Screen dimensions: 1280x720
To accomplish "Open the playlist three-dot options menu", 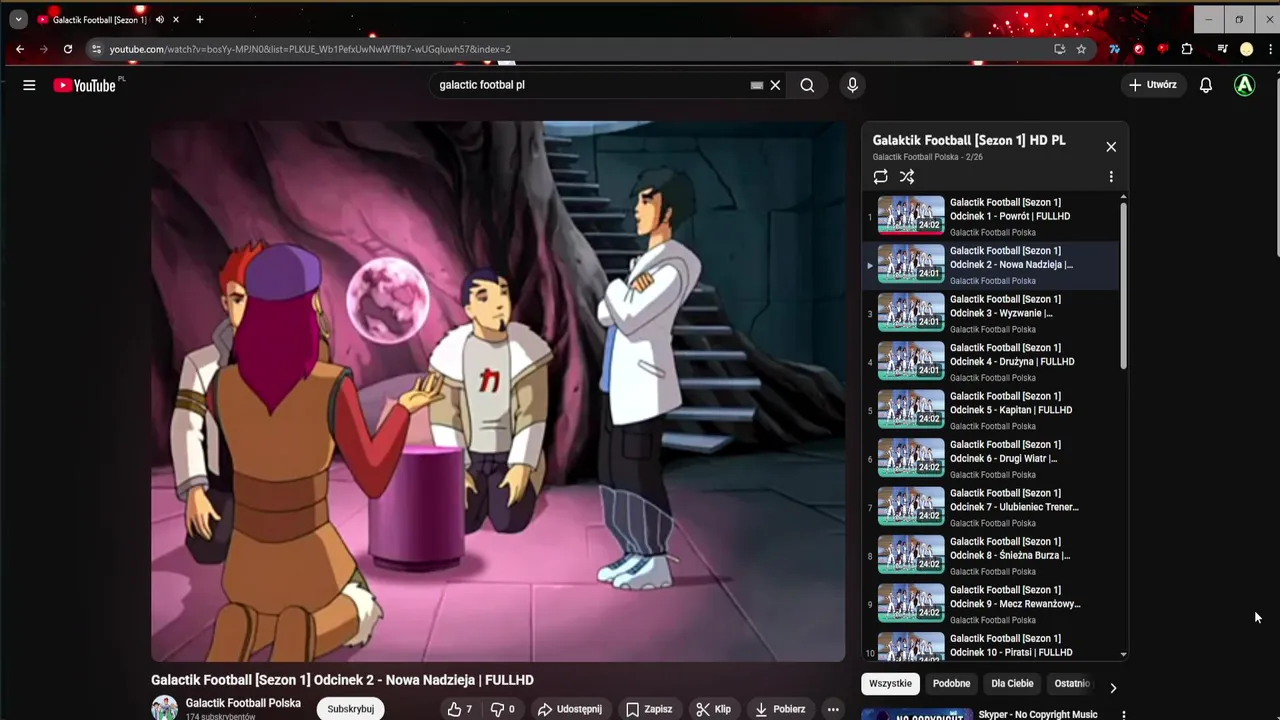I will tap(1111, 177).
